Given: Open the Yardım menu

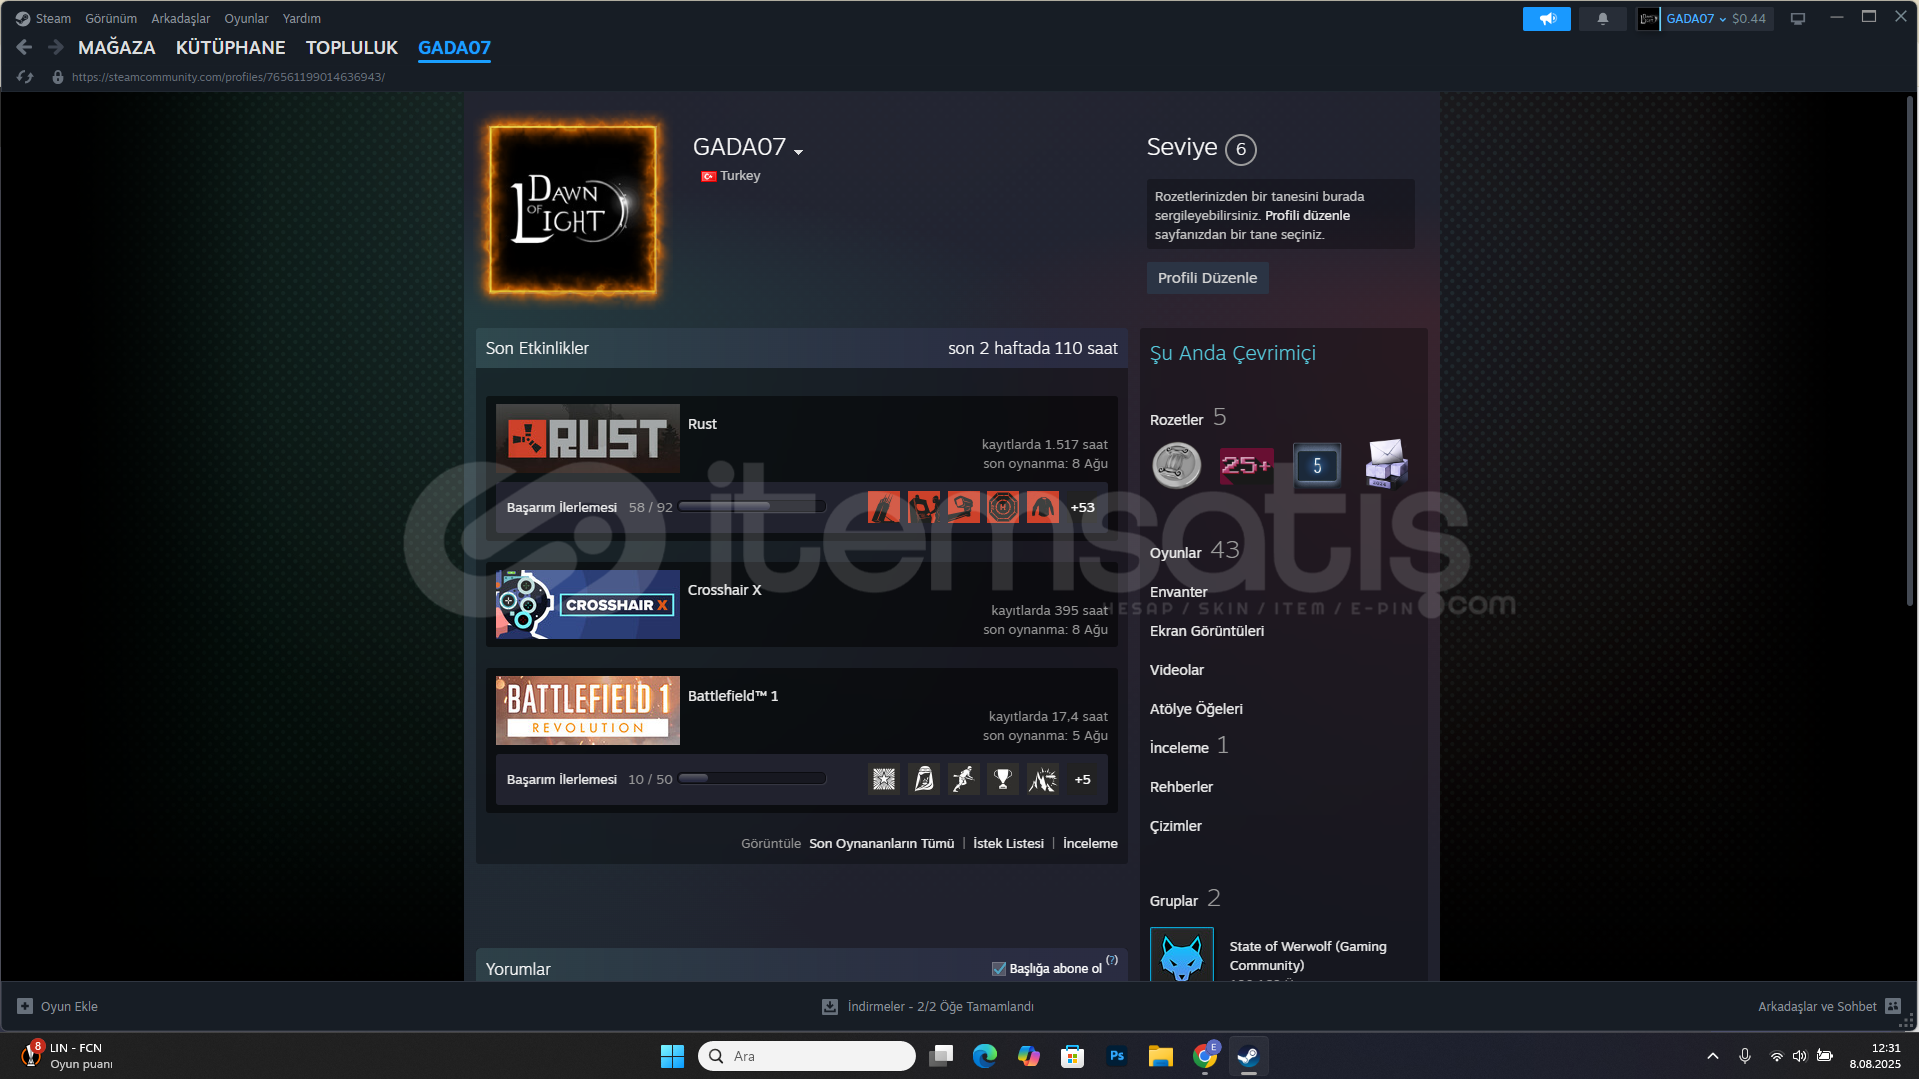Looking at the screenshot, I should pos(302,18).
